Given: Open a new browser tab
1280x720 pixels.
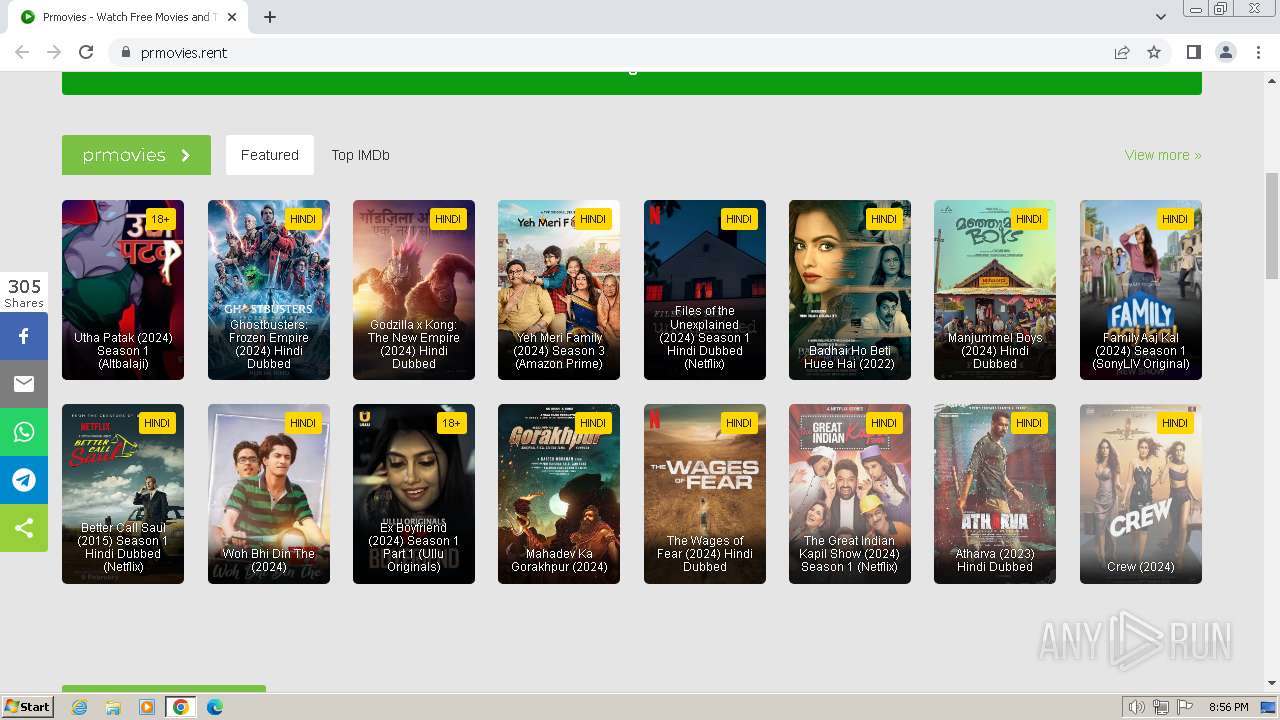Looking at the screenshot, I should tap(270, 17).
